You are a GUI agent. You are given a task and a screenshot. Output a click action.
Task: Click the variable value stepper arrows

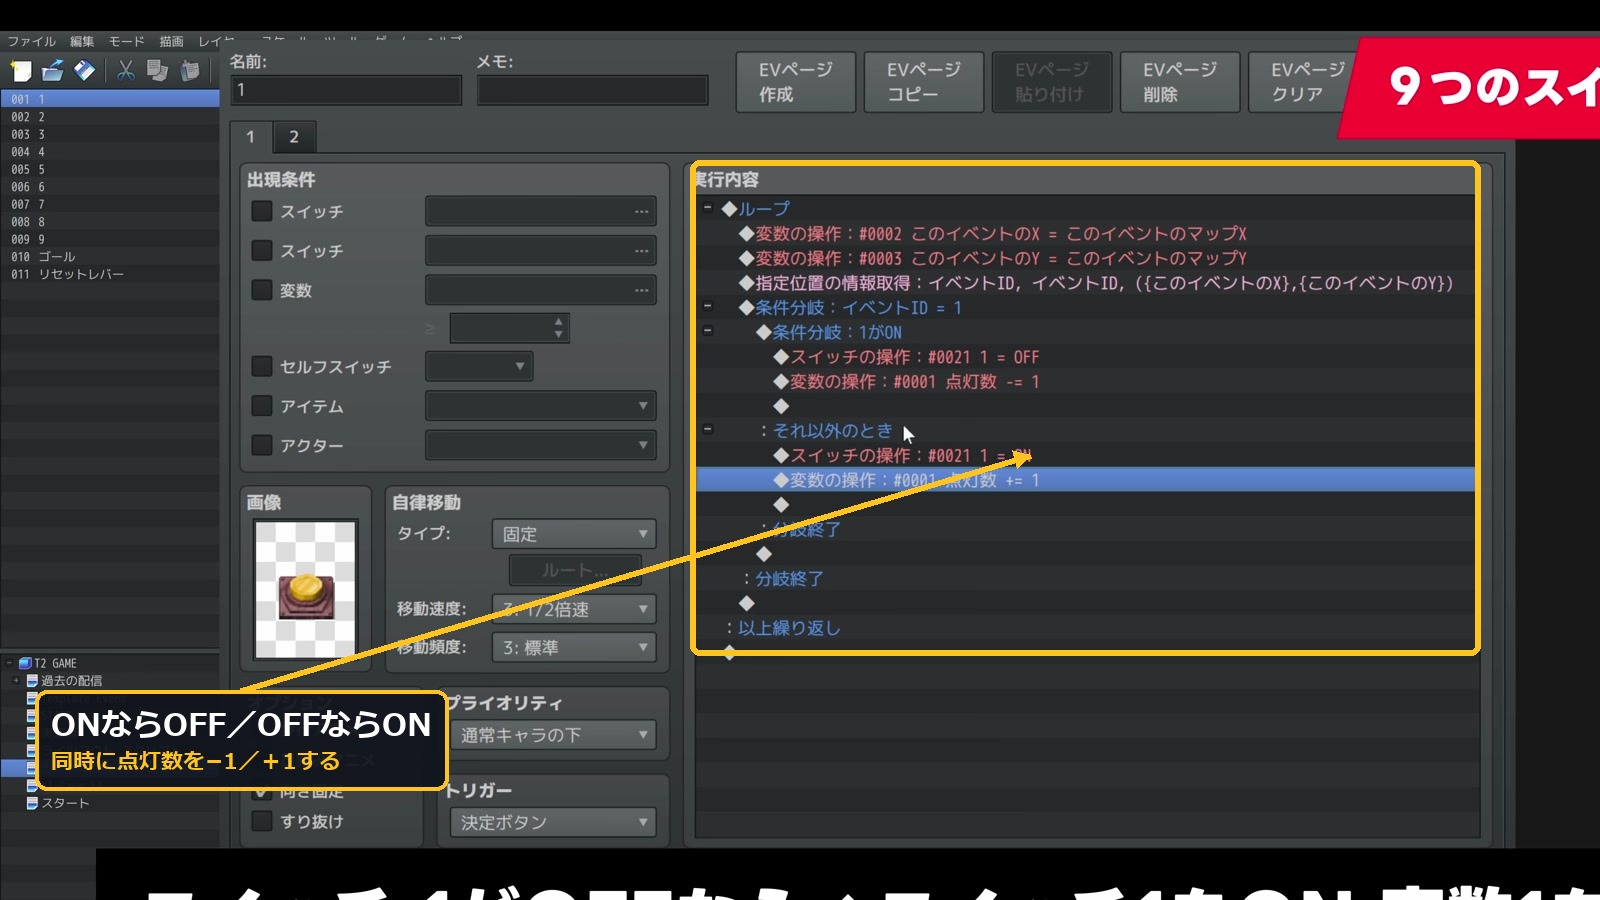click(x=559, y=327)
